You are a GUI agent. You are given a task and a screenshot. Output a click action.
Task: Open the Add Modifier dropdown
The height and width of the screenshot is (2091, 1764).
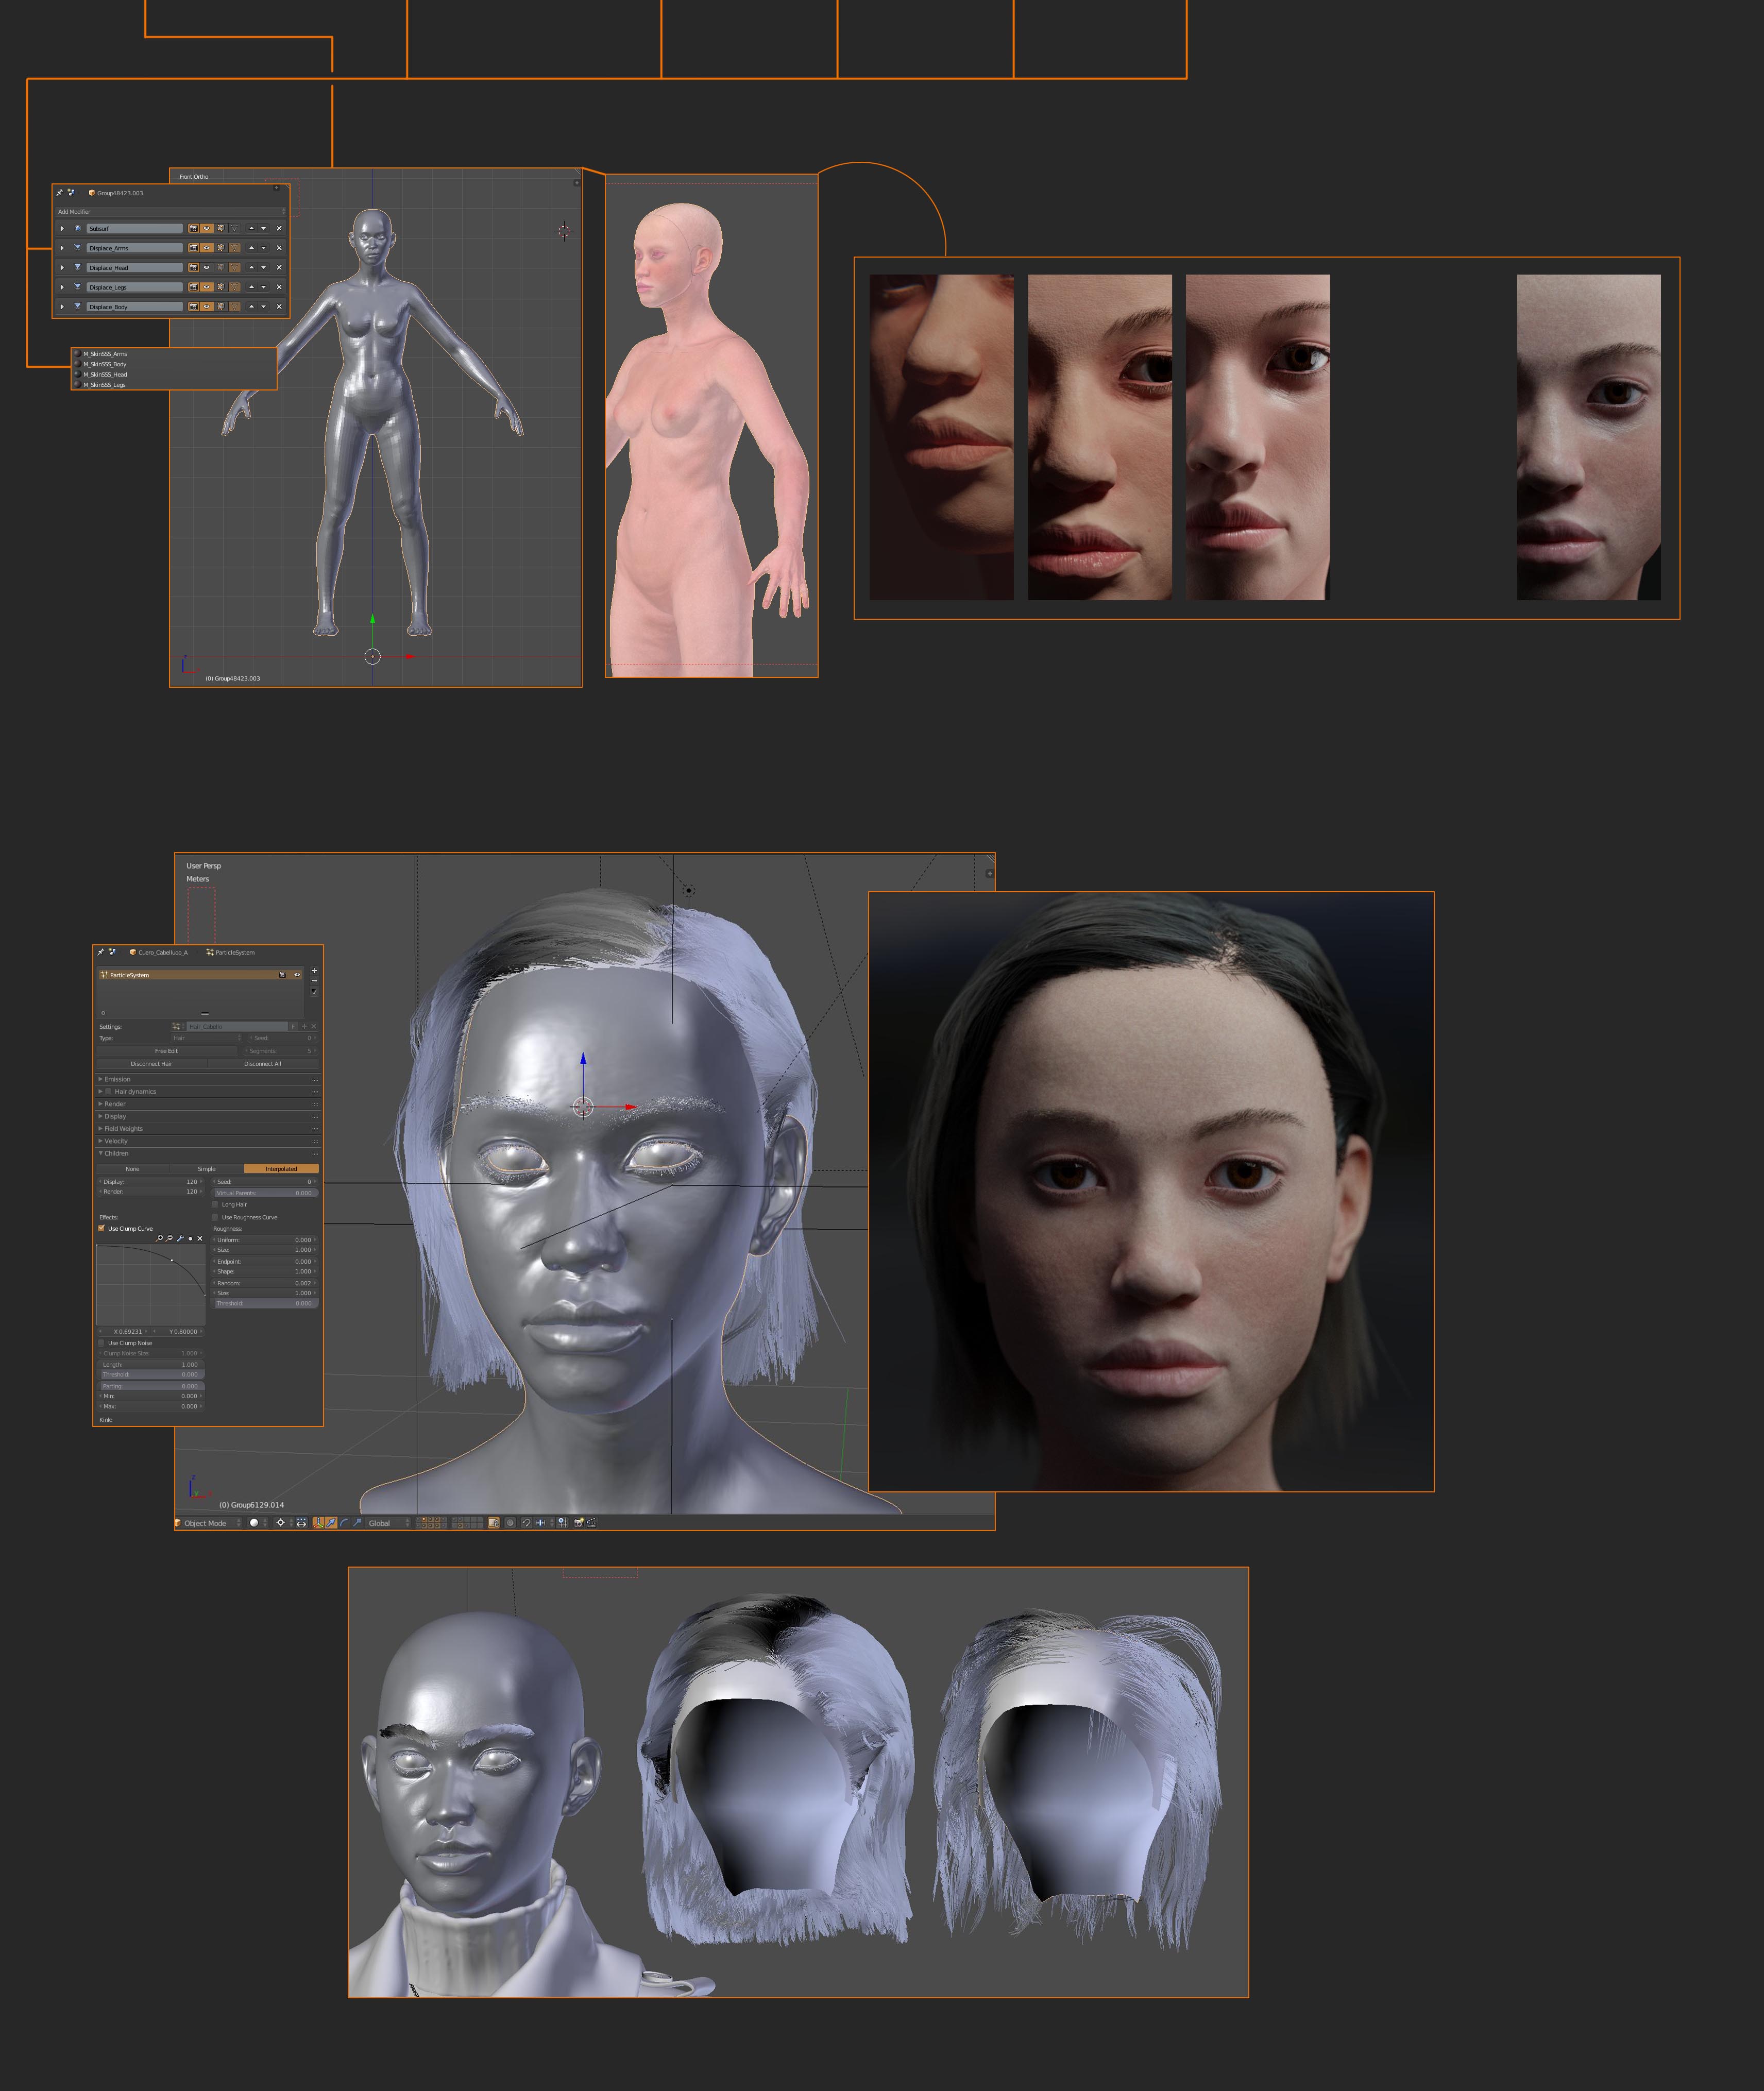[171, 211]
